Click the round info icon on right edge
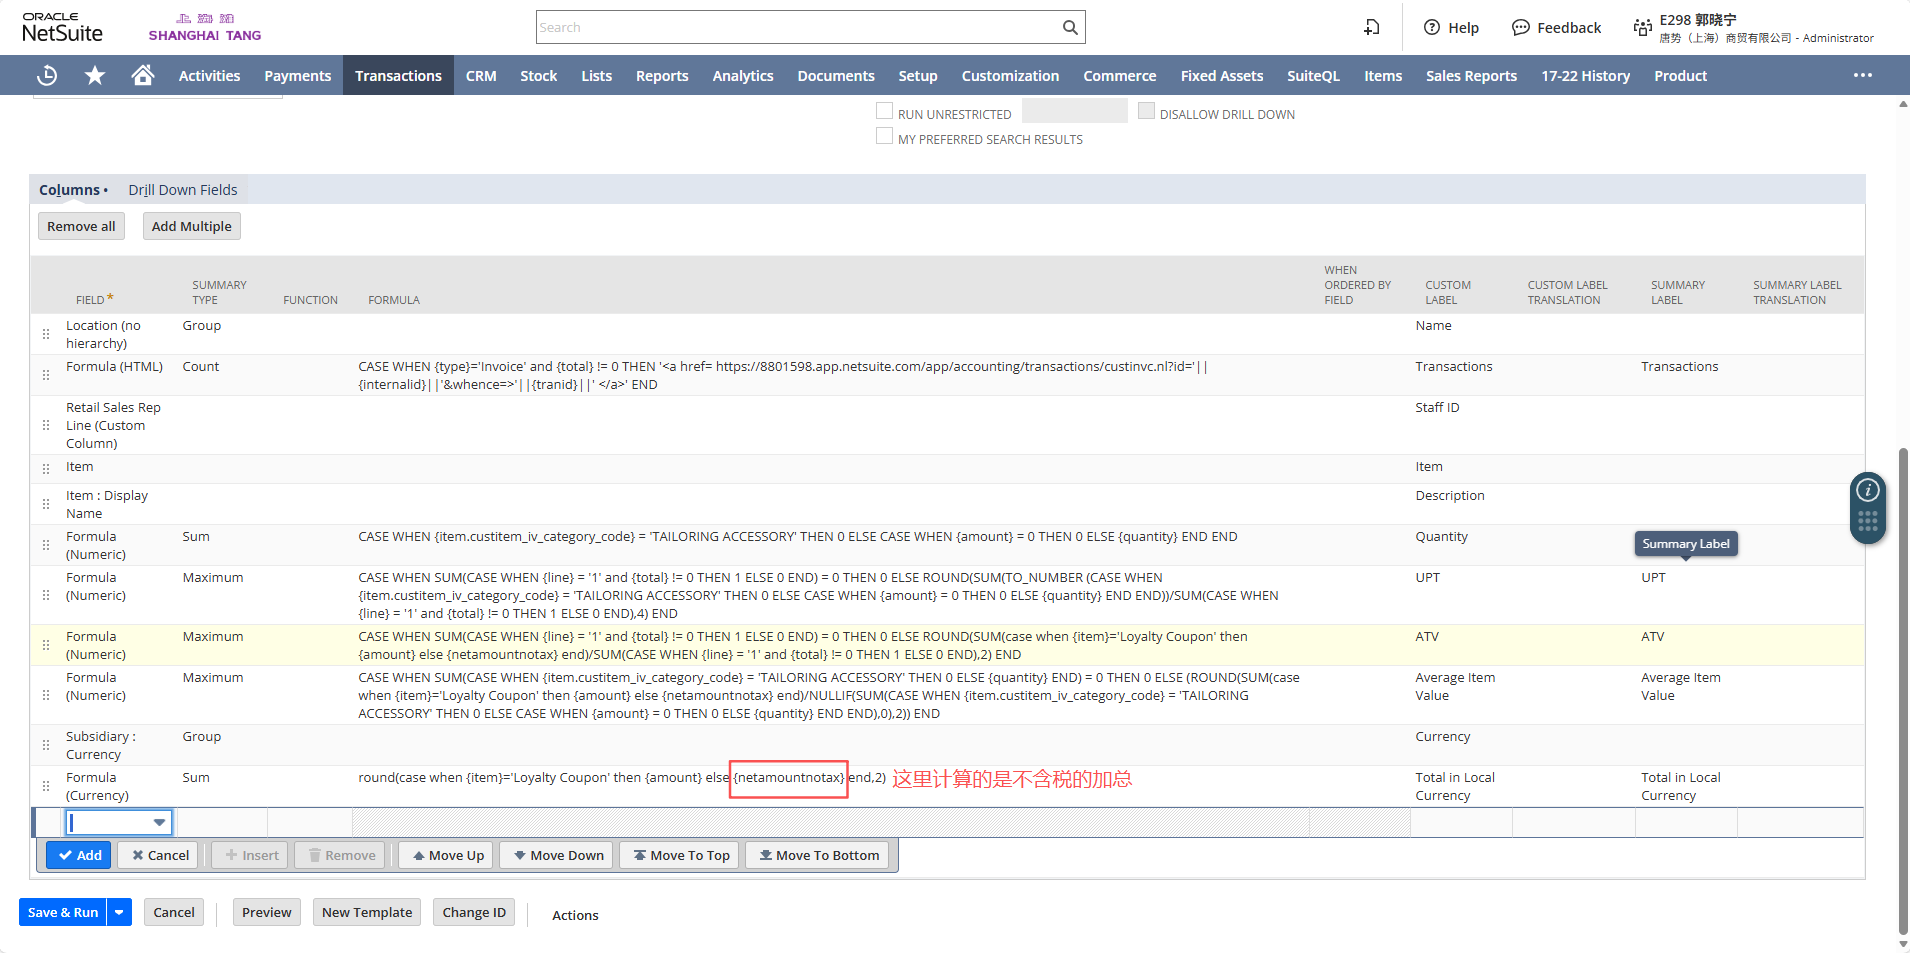The height and width of the screenshot is (953, 1910). pos(1868,490)
